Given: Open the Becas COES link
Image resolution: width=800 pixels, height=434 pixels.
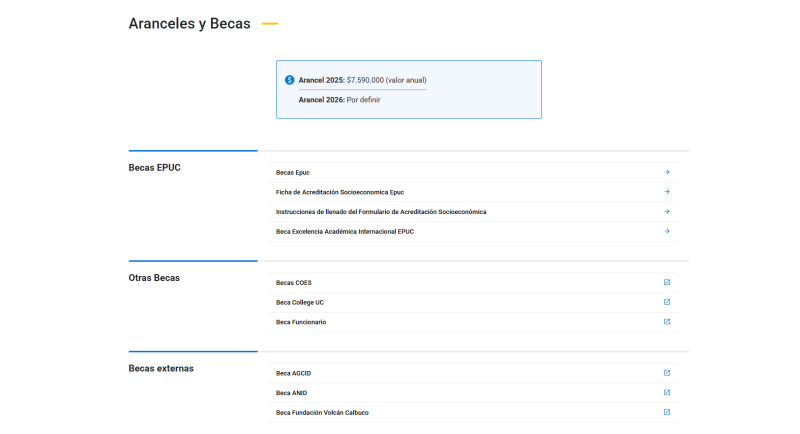Looking at the screenshot, I should point(293,283).
